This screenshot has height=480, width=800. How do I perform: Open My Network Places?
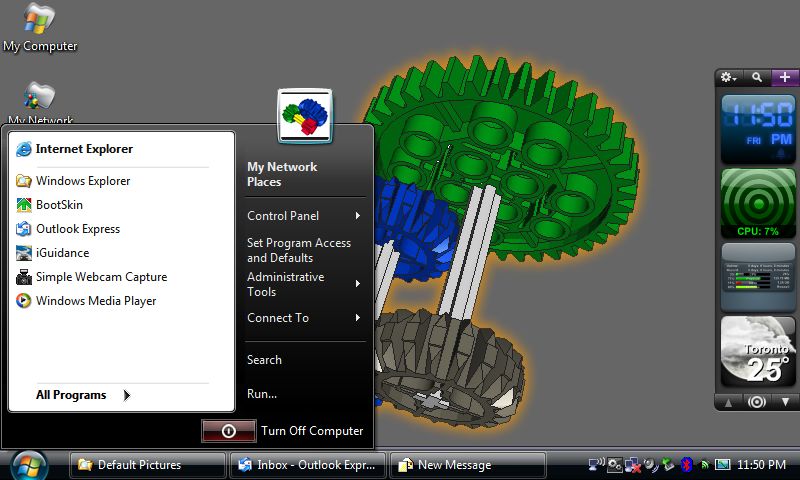pyautogui.click(x=282, y=174)
